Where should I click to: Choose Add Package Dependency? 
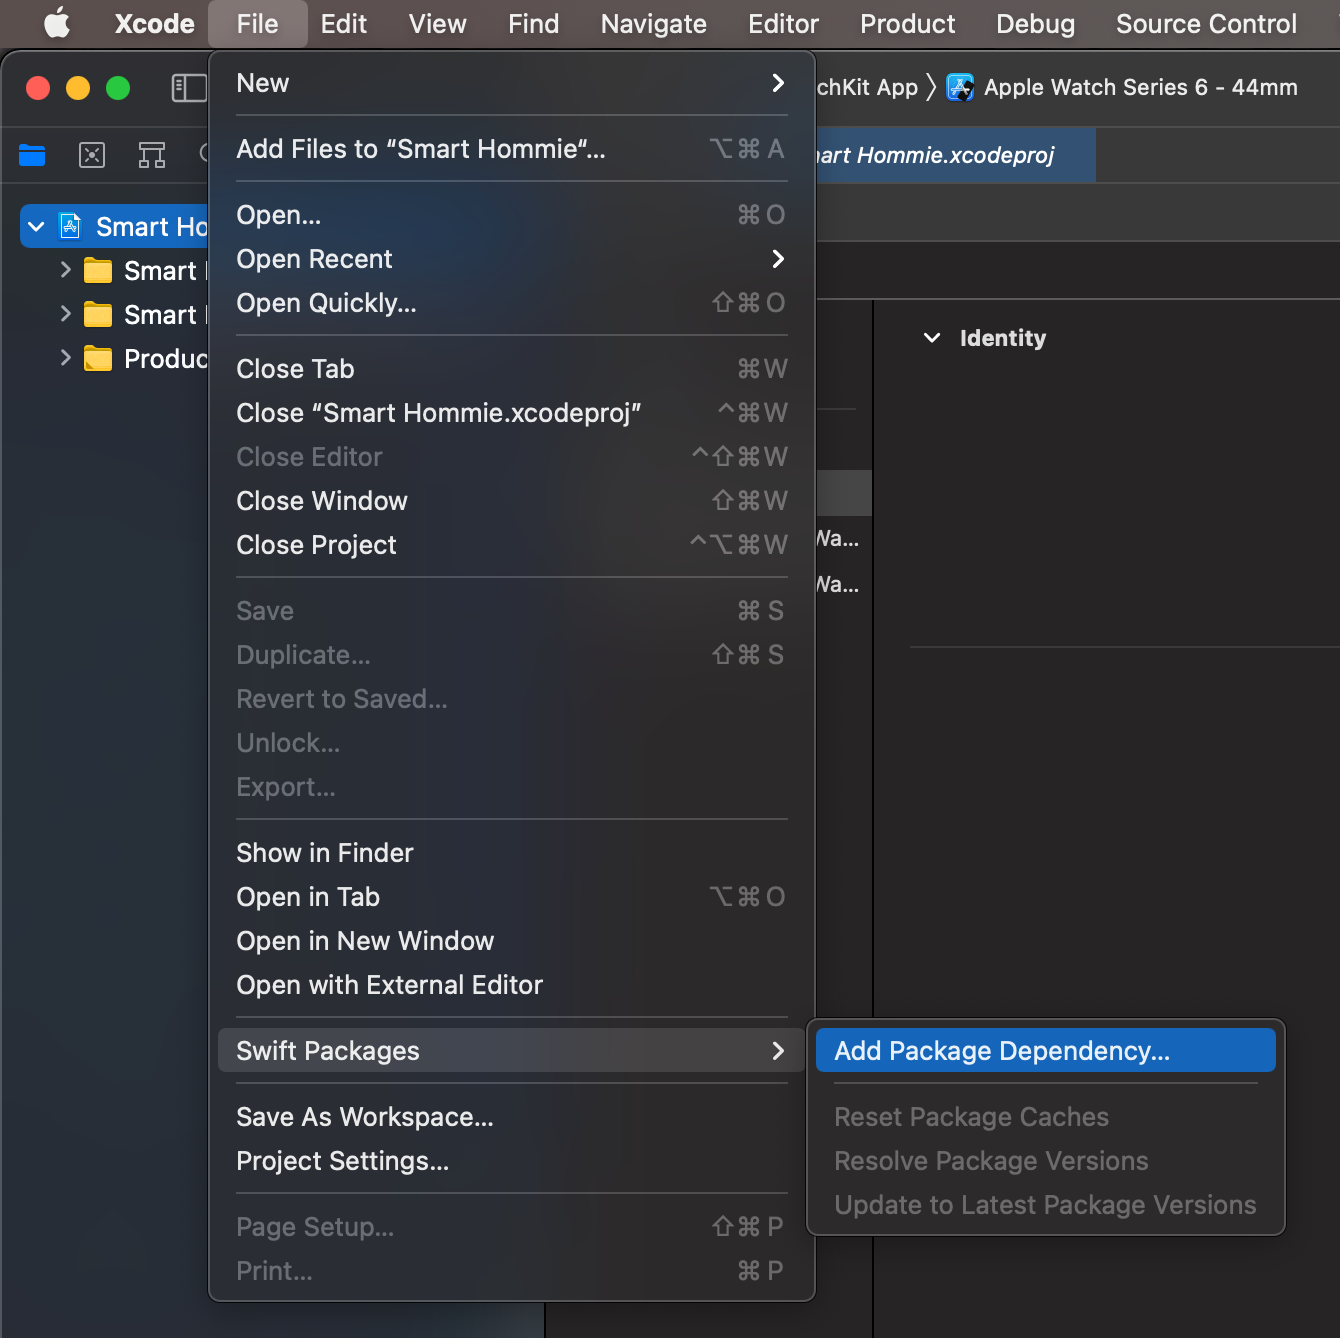(1003, 1050)
